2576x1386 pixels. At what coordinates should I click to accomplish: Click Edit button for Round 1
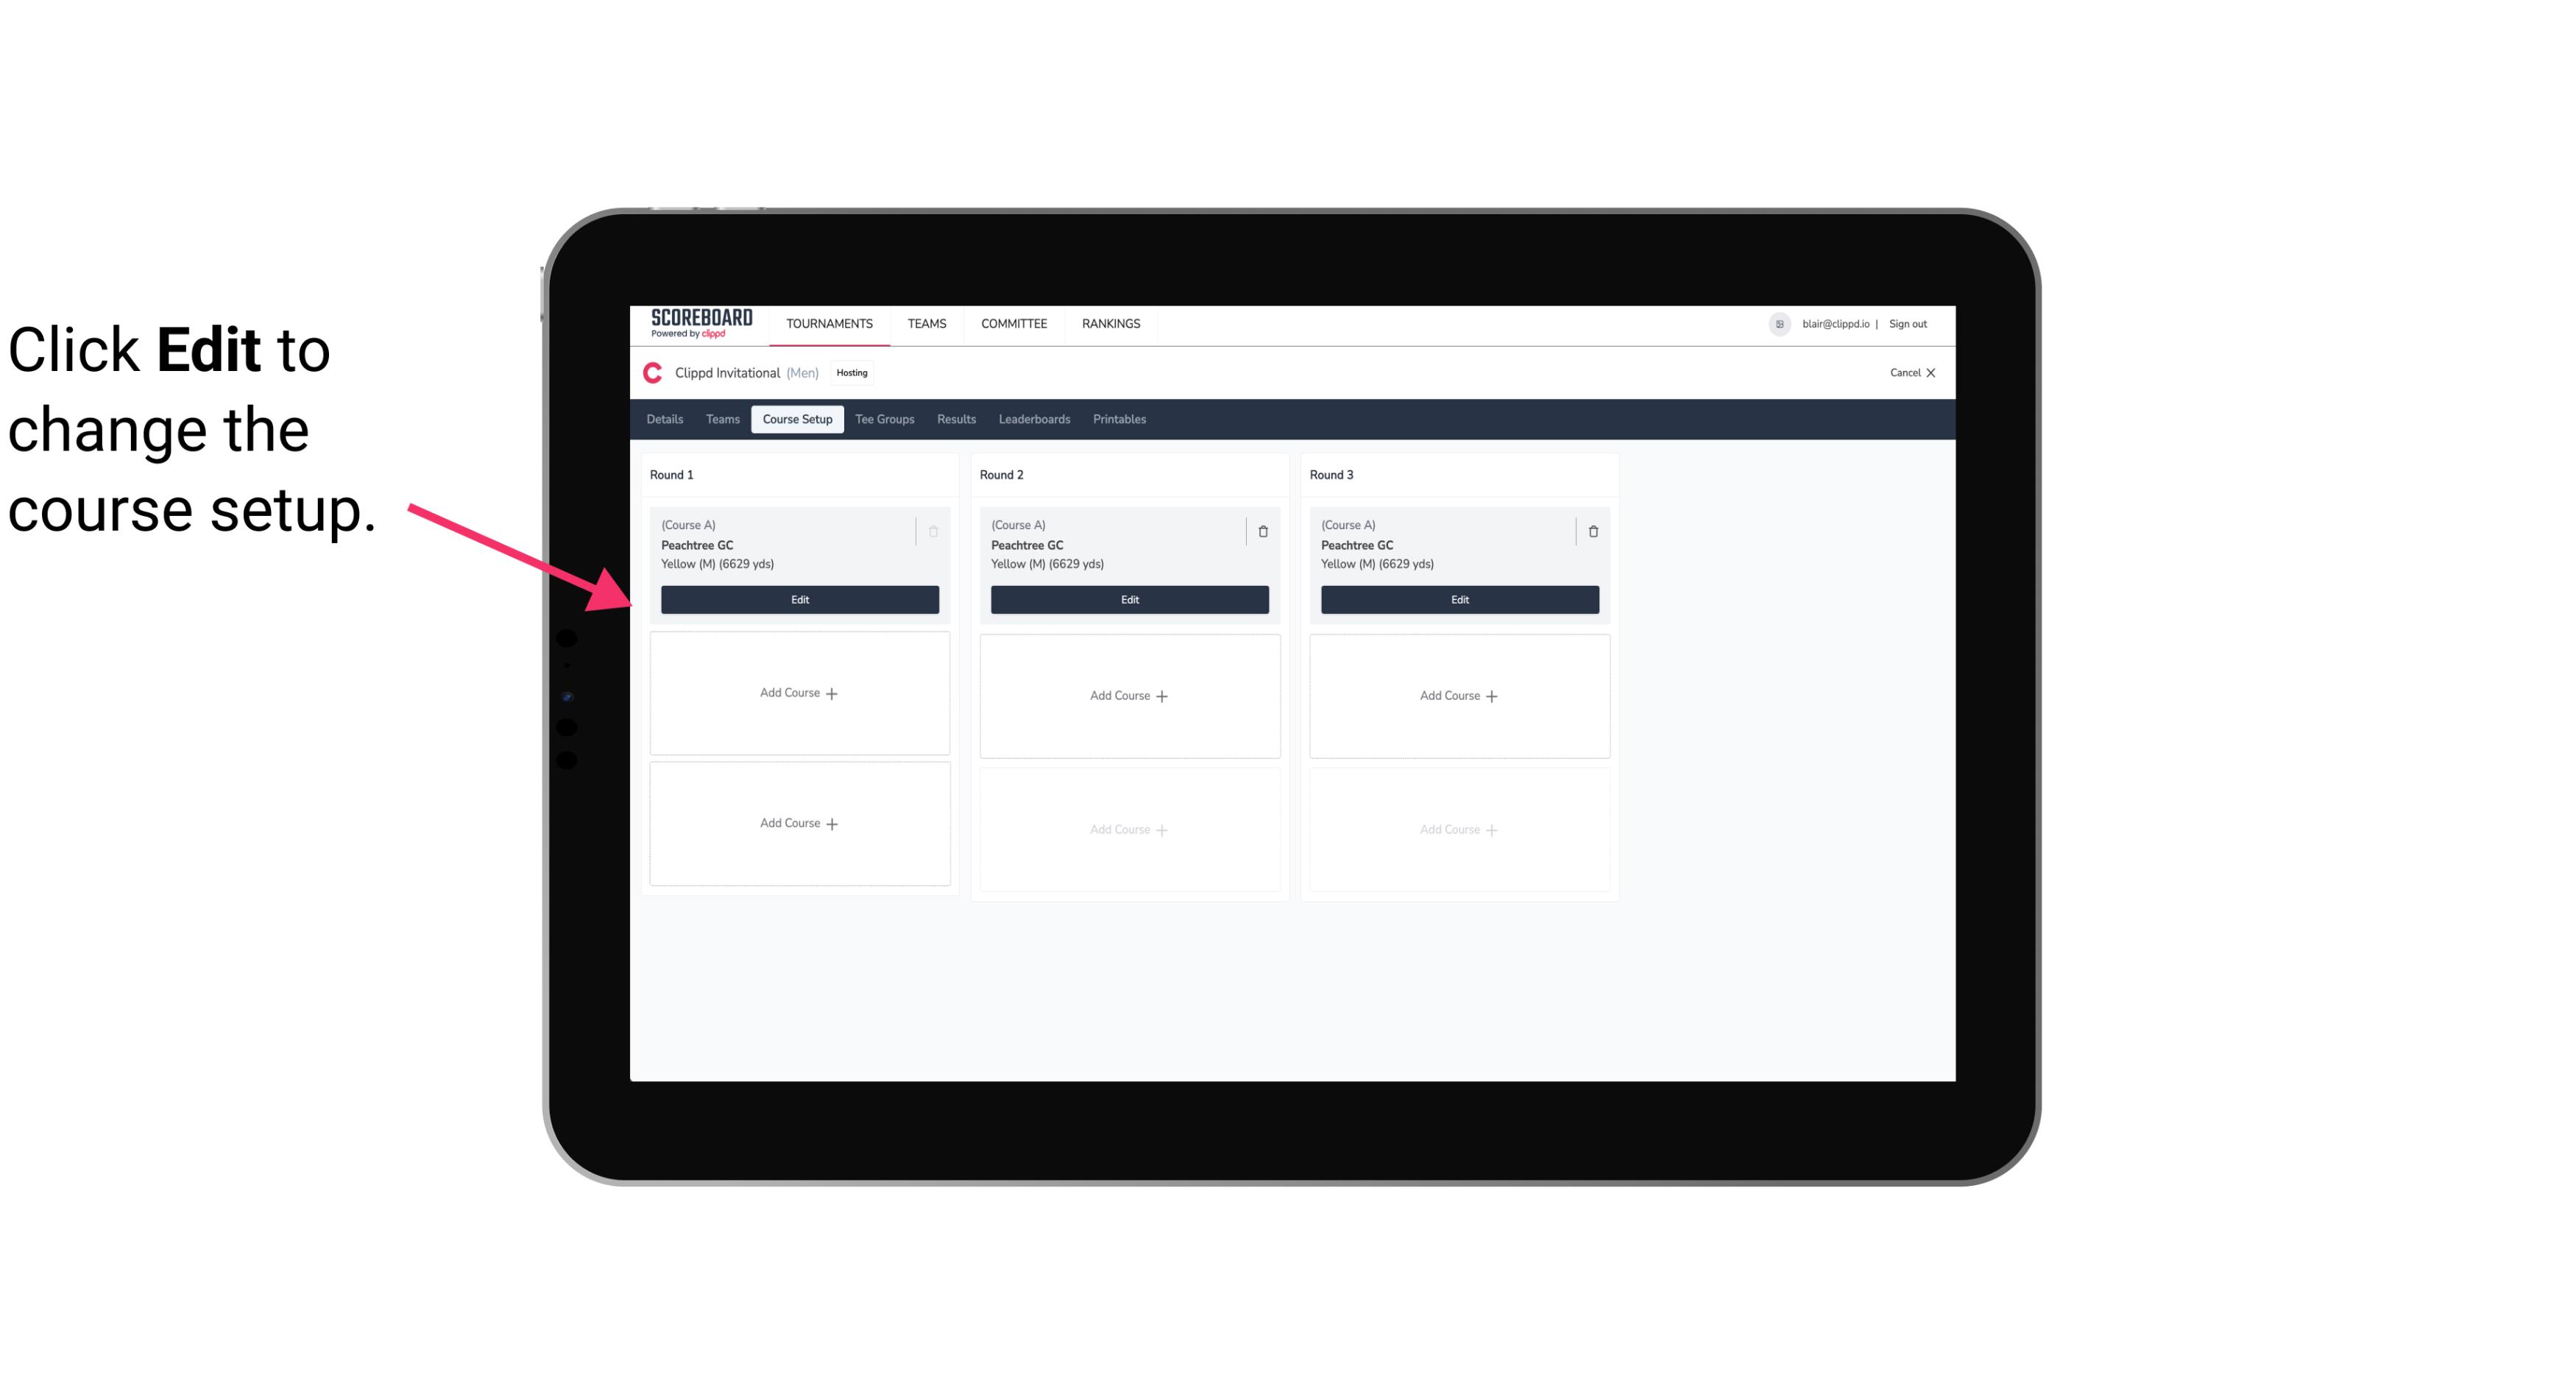[x=799, y=599]
